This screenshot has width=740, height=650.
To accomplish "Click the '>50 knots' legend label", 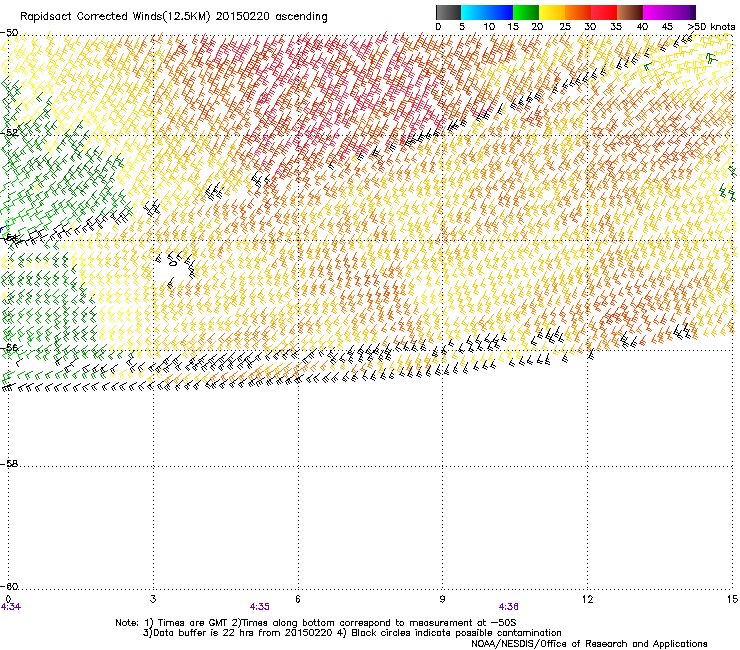I will (711, 27).
